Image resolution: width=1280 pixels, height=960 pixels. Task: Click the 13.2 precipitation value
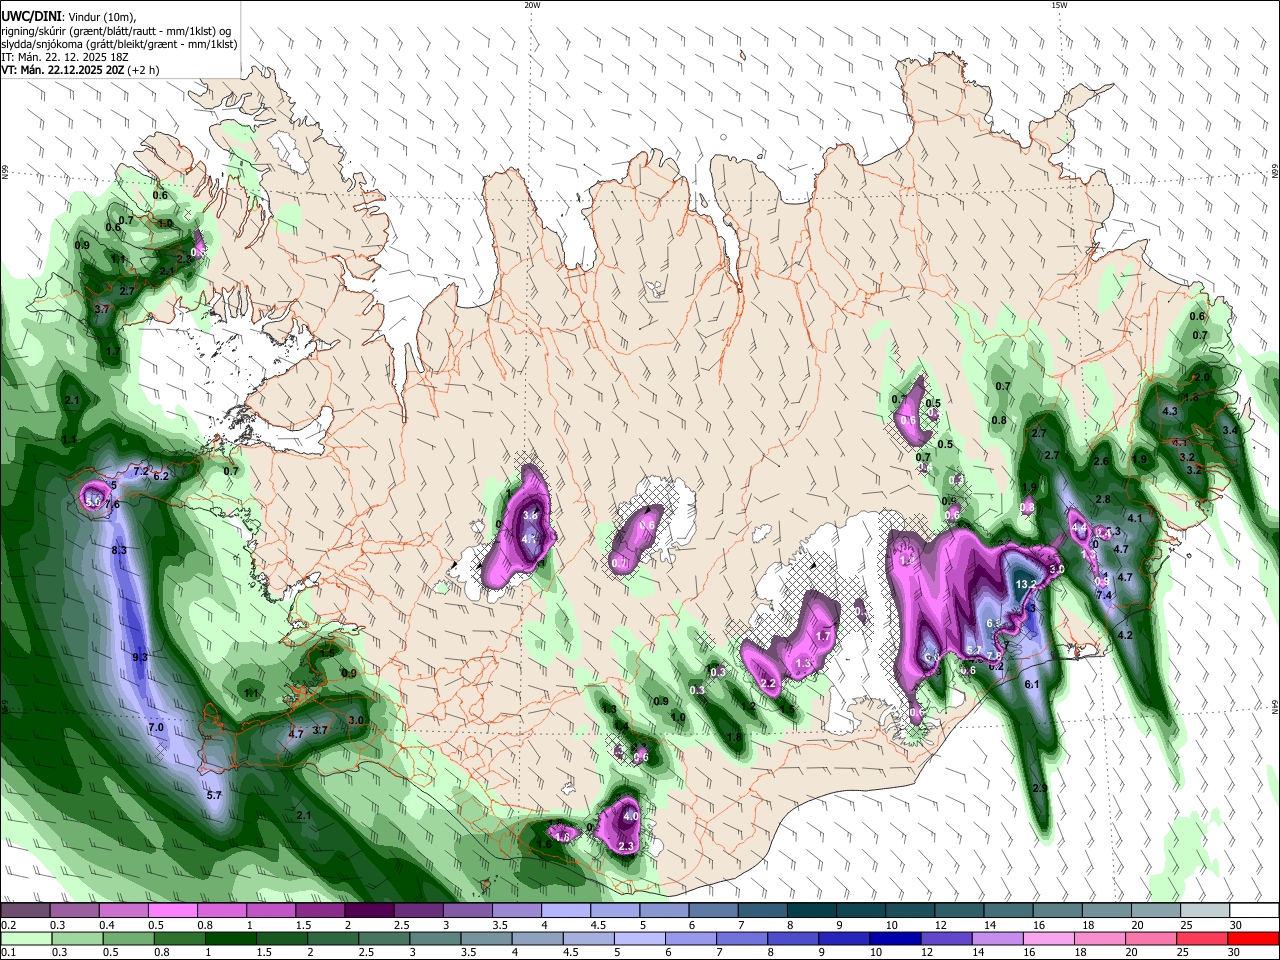click(x=1025, y=584)
